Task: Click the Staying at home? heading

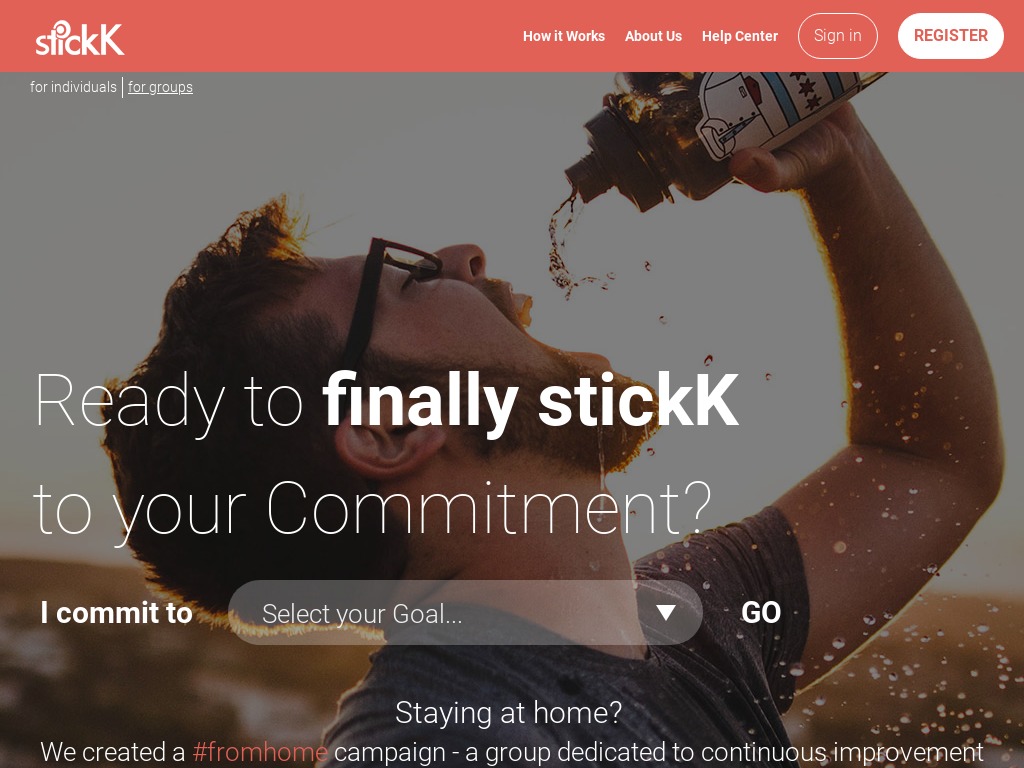Action: coord(508,712)
